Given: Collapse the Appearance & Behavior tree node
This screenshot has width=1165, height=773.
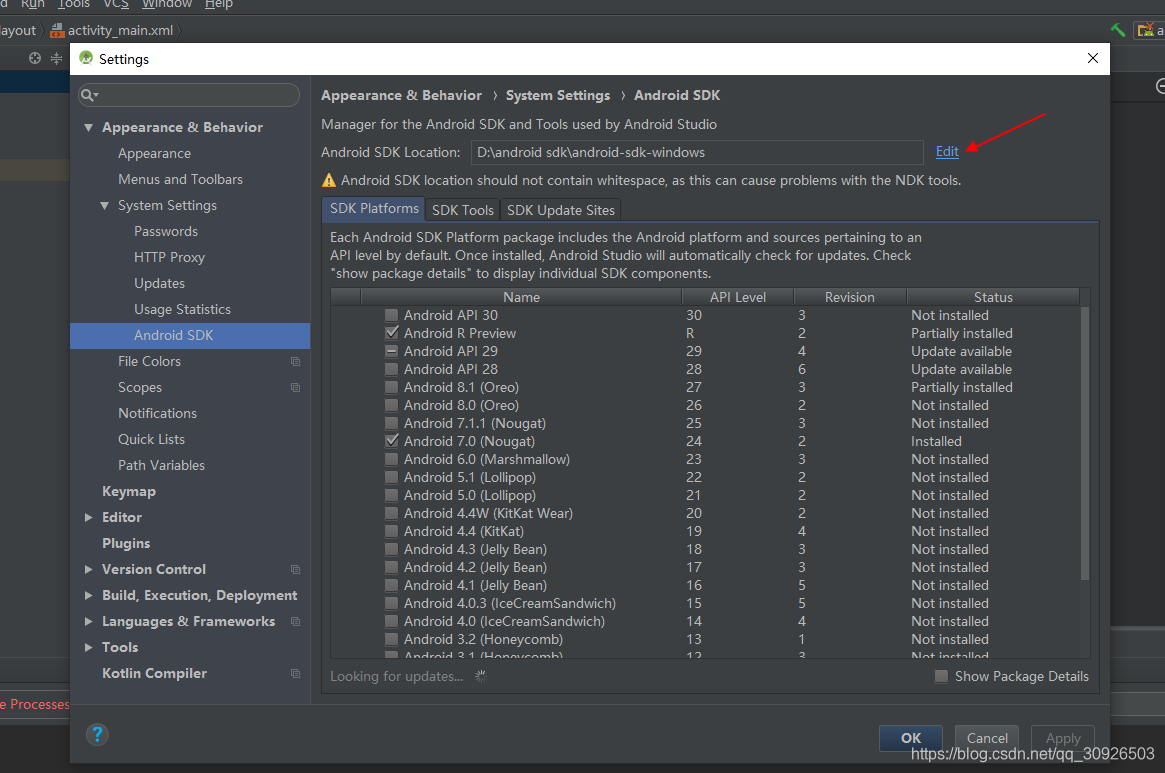Looking at the screenshot, I should click(88, 127).
